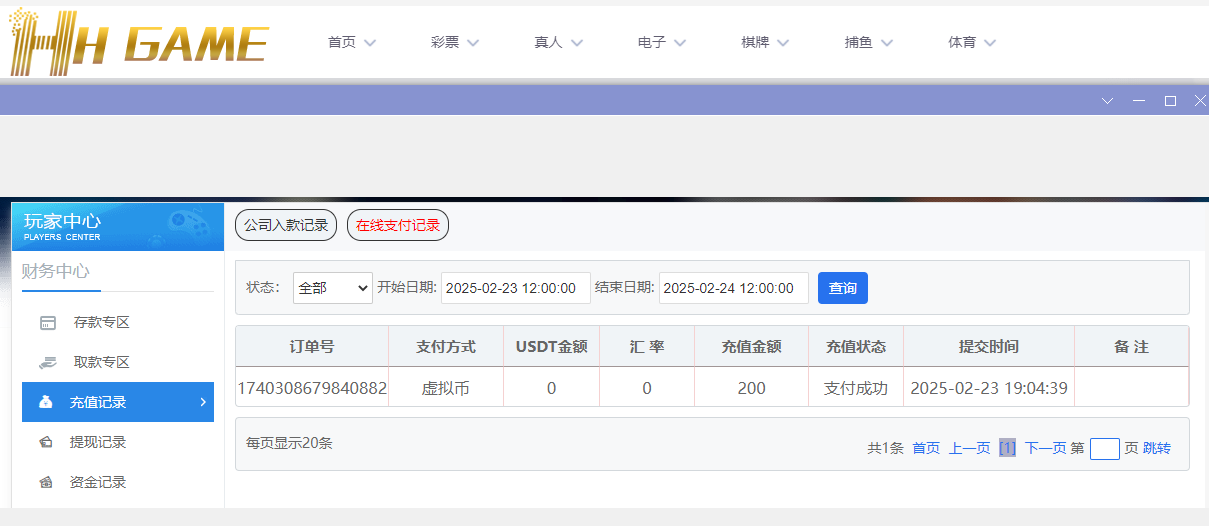Image resolution: width=1209 pixels, height=526 pixels.
Task: Click the page number input box
Action: coord(1104,448)
